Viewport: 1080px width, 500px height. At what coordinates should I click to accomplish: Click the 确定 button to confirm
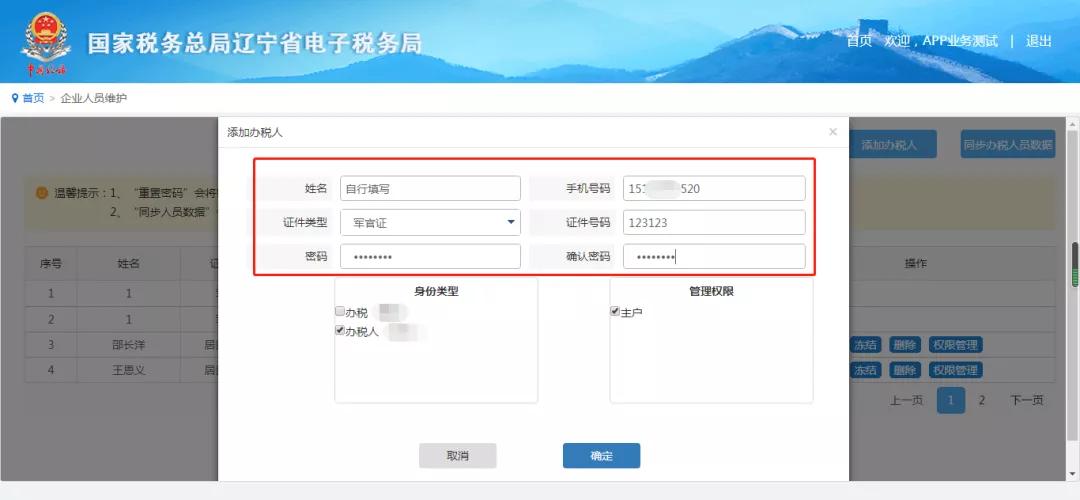(601, 456)
